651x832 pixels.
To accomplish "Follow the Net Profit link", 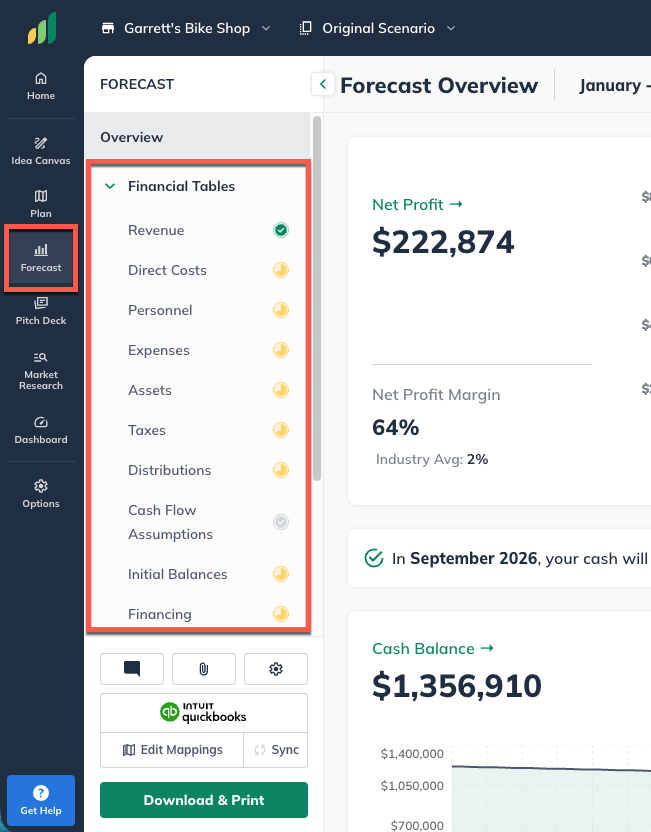I will tap(418, 204).
